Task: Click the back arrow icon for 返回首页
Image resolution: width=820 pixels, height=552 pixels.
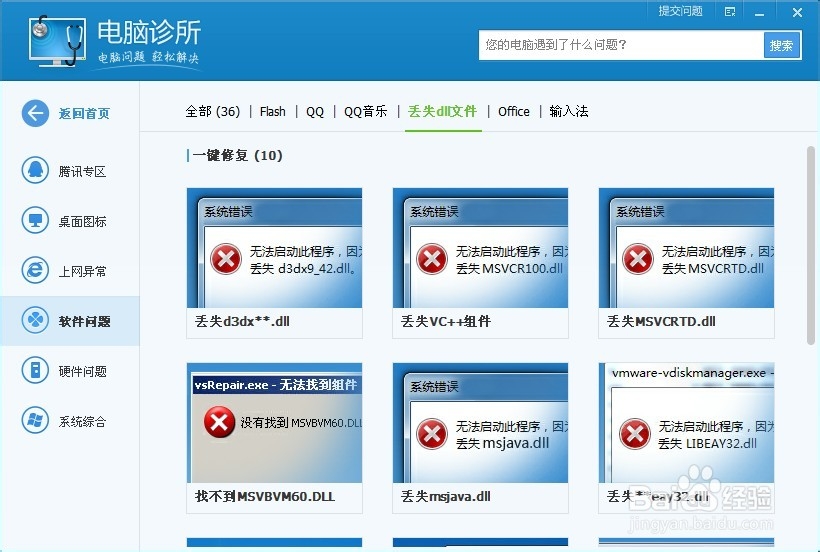Action: coord(35,113)
